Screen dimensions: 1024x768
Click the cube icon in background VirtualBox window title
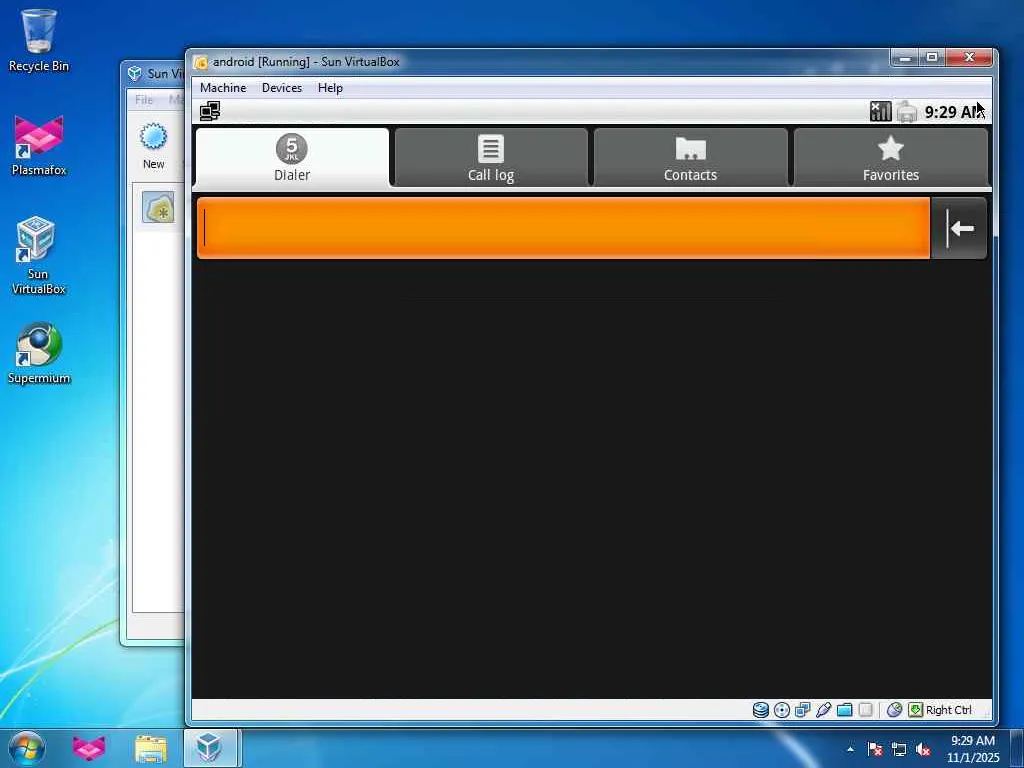tap(135, 74)
